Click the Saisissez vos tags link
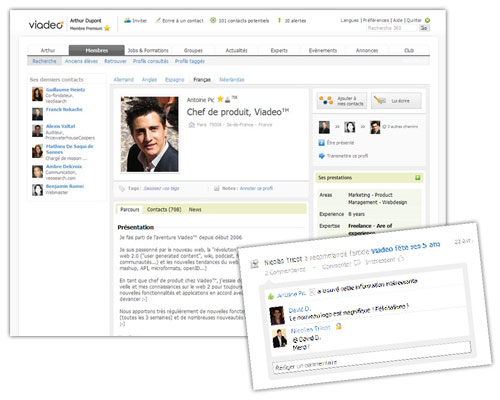 coord(161,188)
